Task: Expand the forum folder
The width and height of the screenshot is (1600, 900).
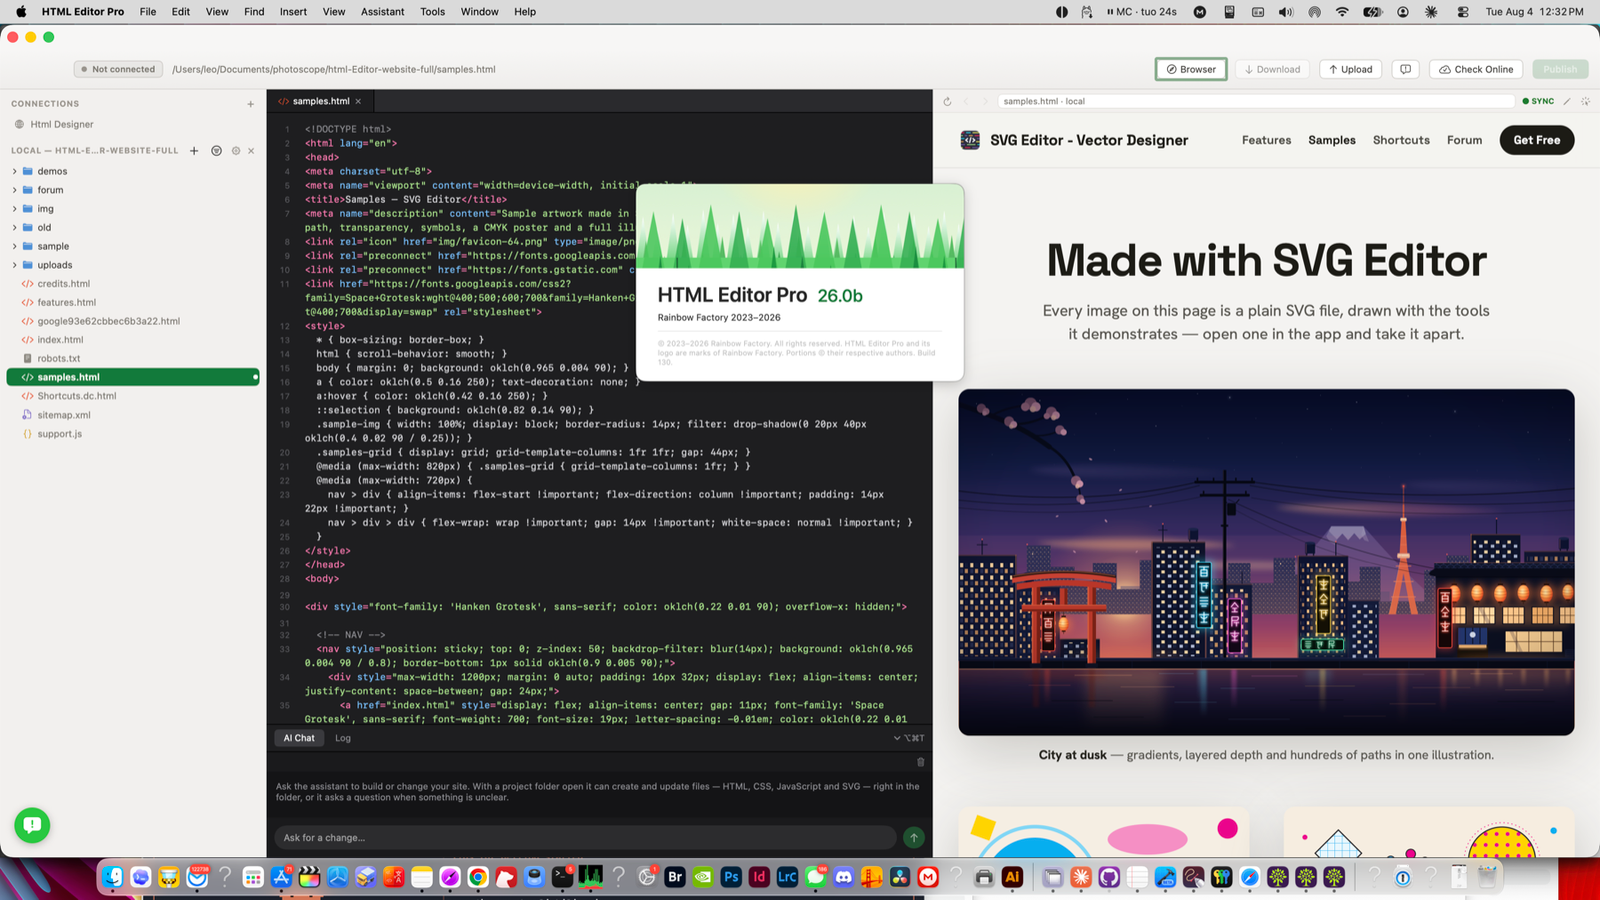Action: click(x=14, y=190)
